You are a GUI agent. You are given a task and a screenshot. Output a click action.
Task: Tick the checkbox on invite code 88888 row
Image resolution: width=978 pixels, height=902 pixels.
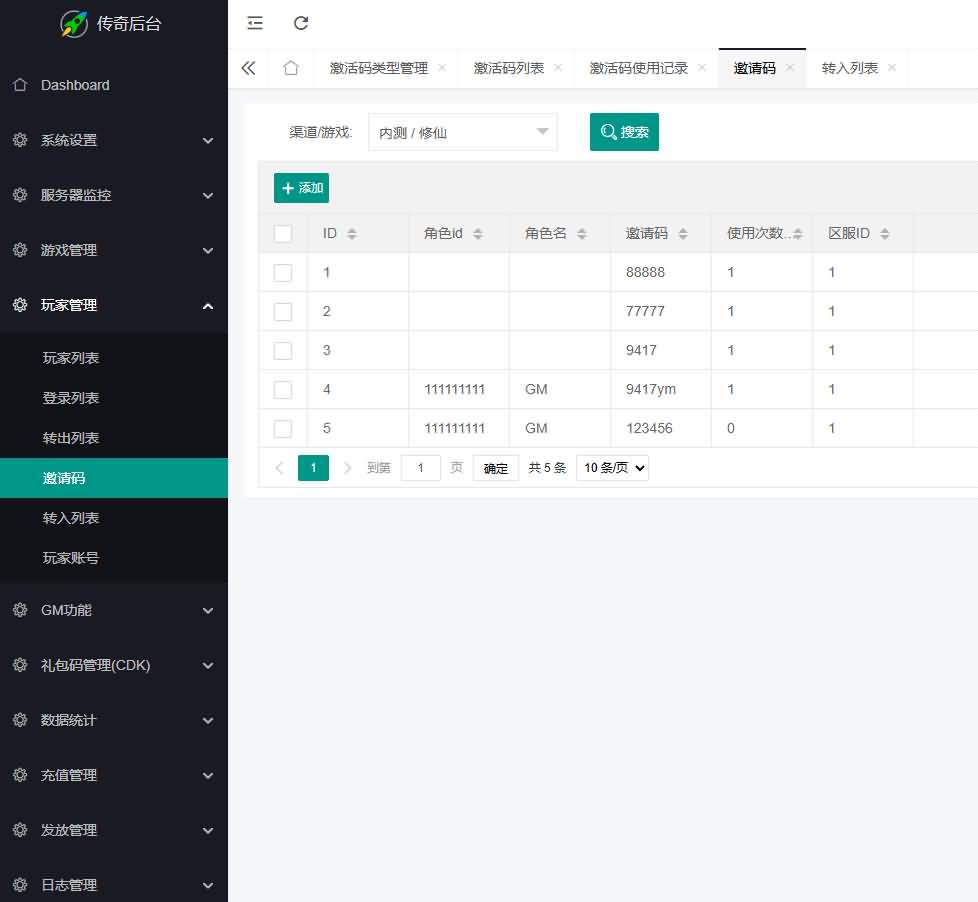[x=283, y=271]
